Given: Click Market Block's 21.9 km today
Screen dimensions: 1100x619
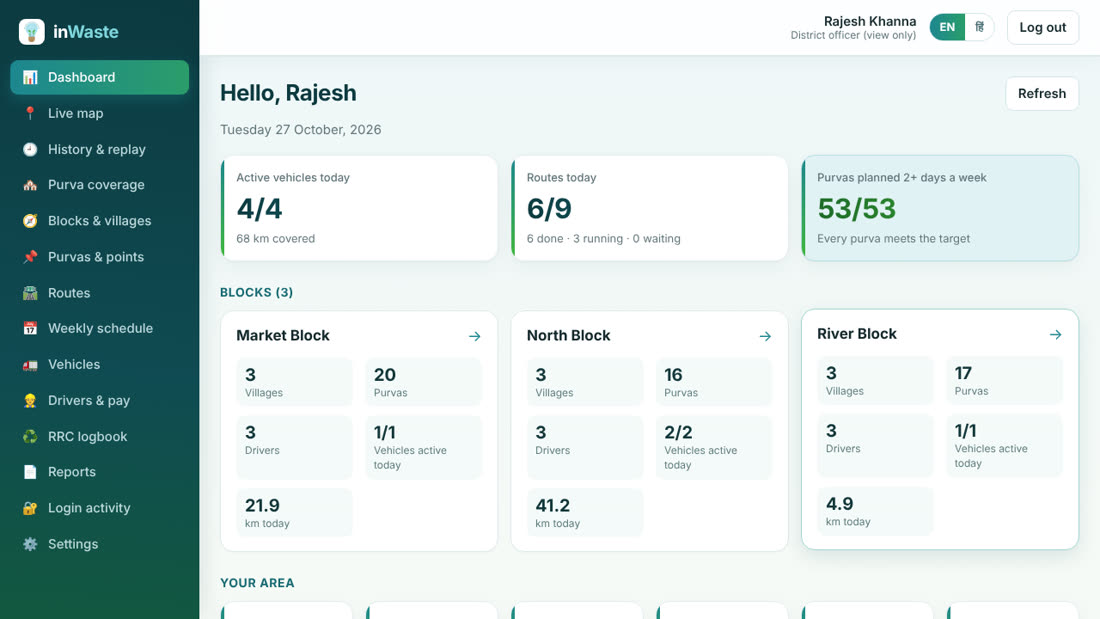Looking at the screenshot, I should coord(295,513).
